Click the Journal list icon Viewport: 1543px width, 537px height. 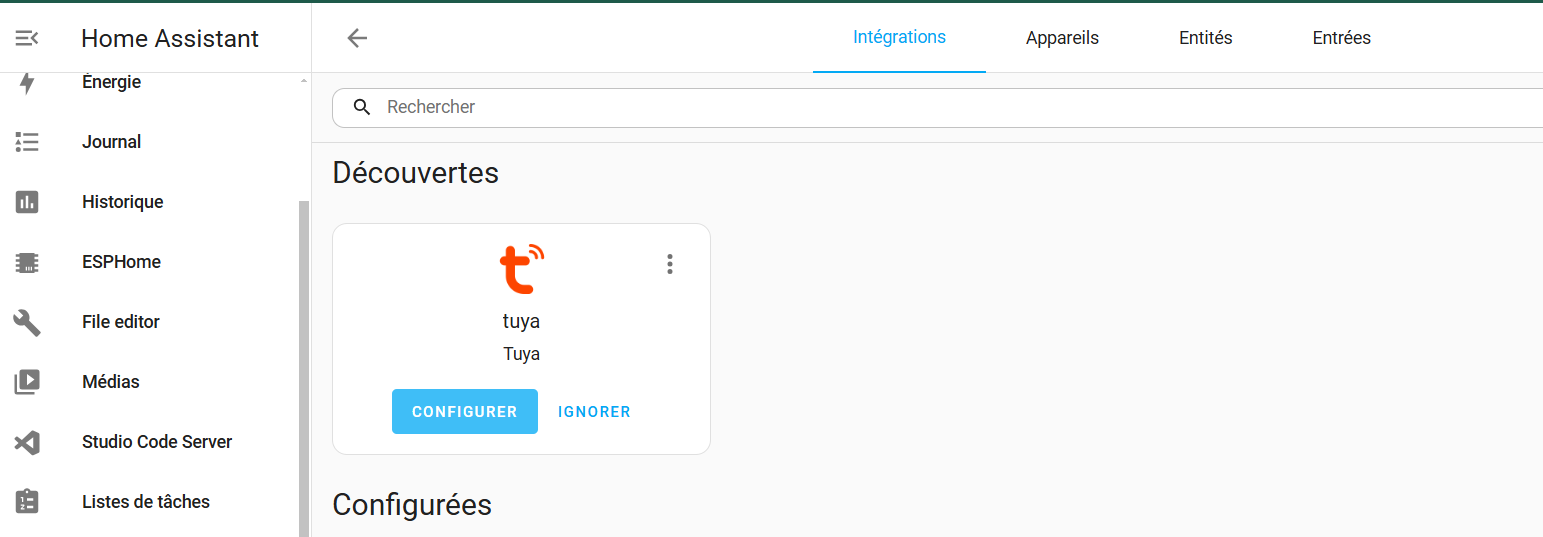(27, 142)
